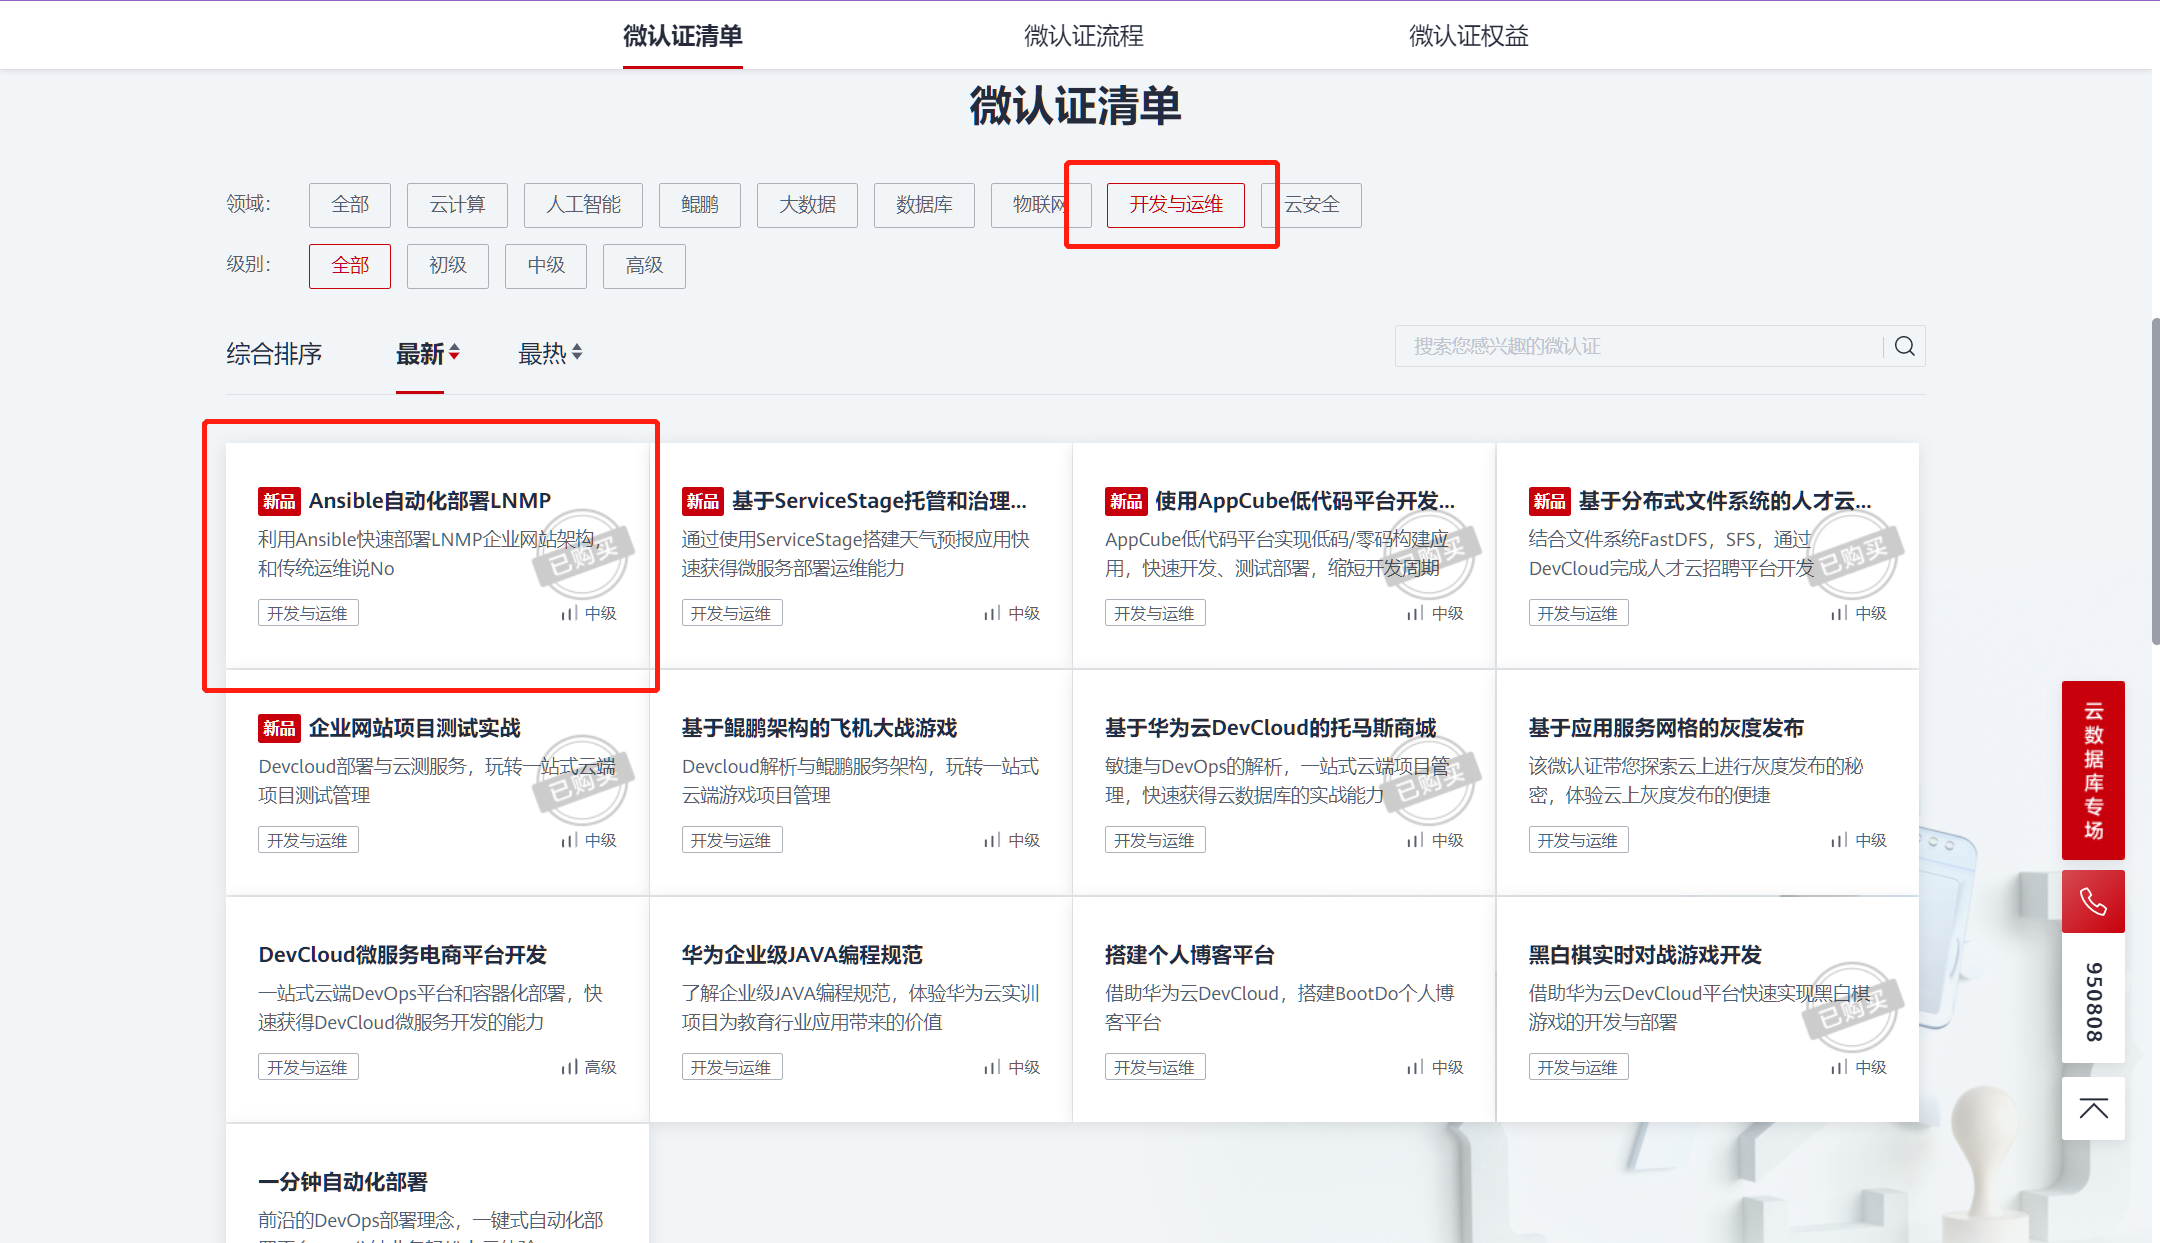The height and width of the screenshot is (1243, 2160).
Task: Select the 高级 level filter
Action: coord(644,266)
